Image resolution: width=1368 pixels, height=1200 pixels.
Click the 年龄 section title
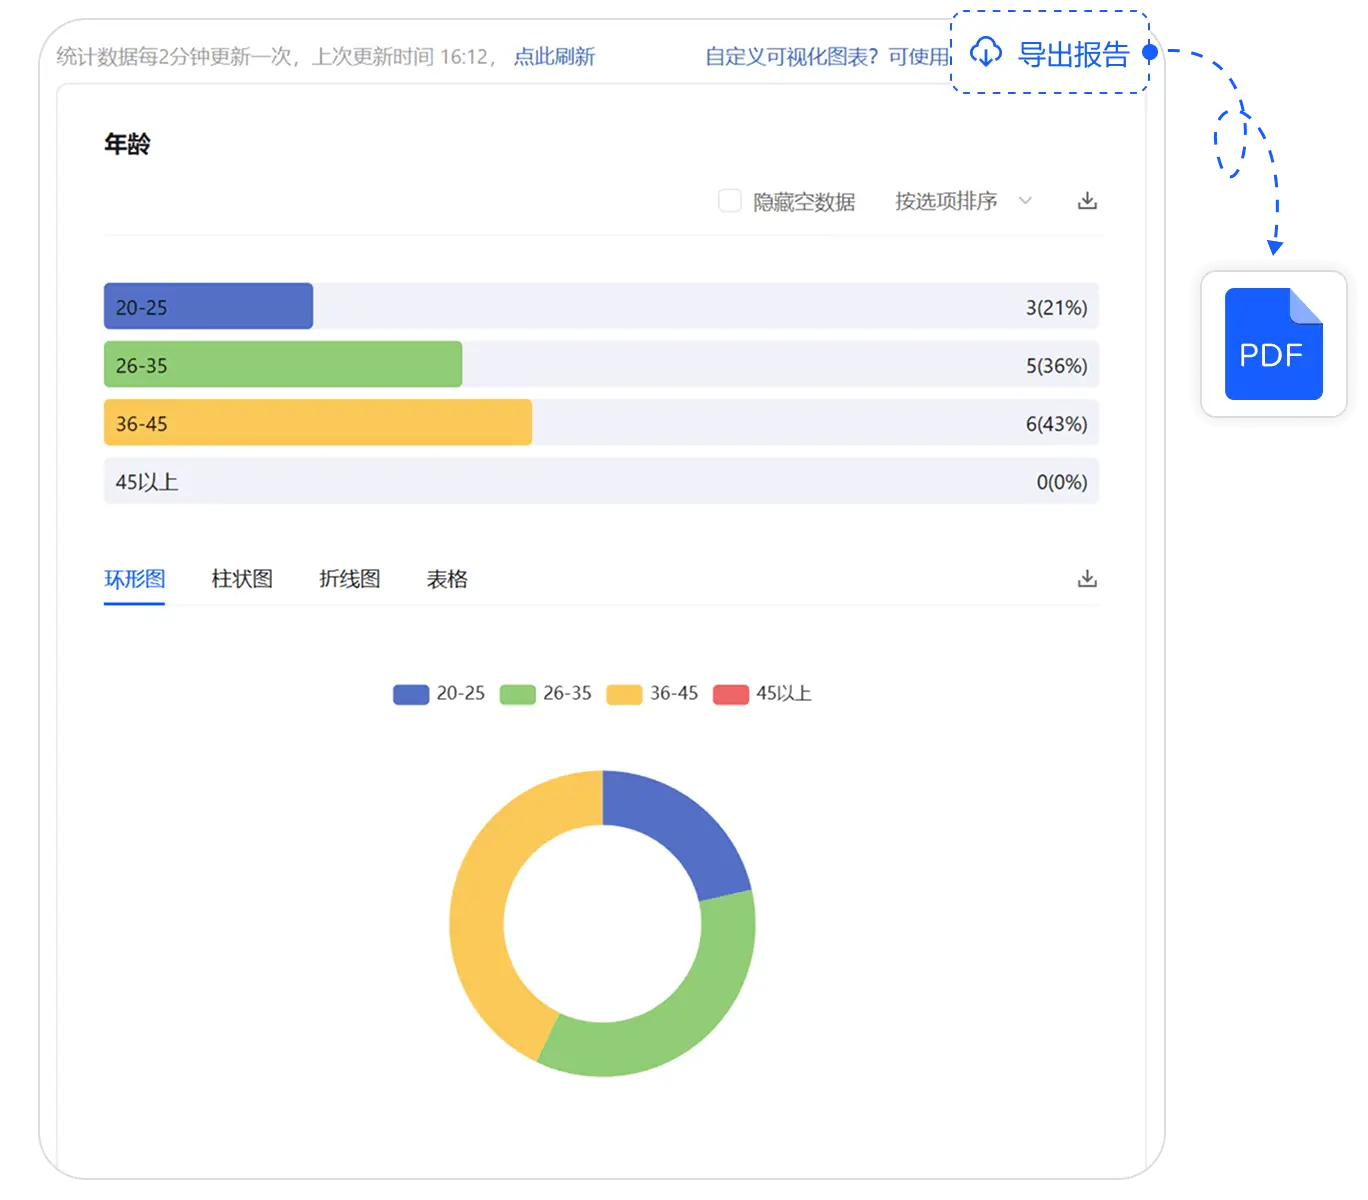coord(127,144)
